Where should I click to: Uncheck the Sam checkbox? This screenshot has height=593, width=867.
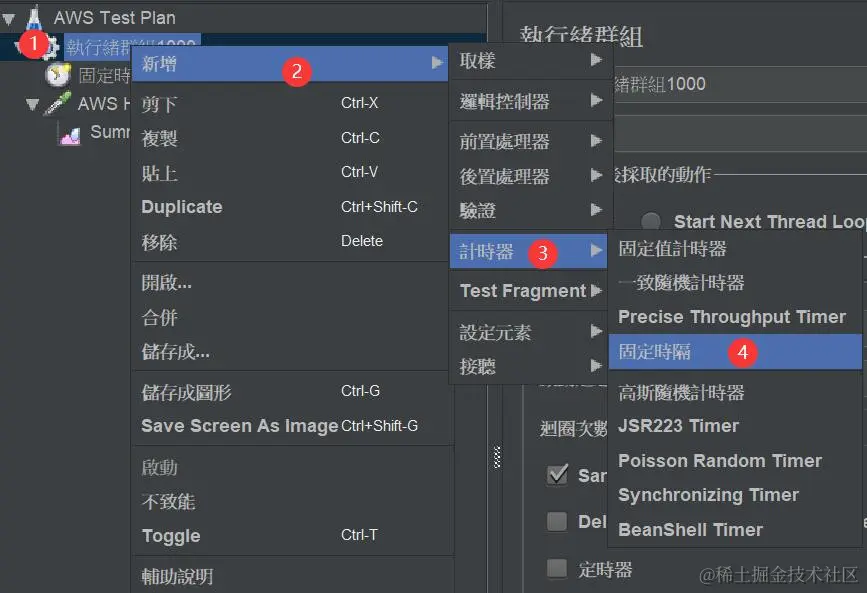tap(557, 476)
